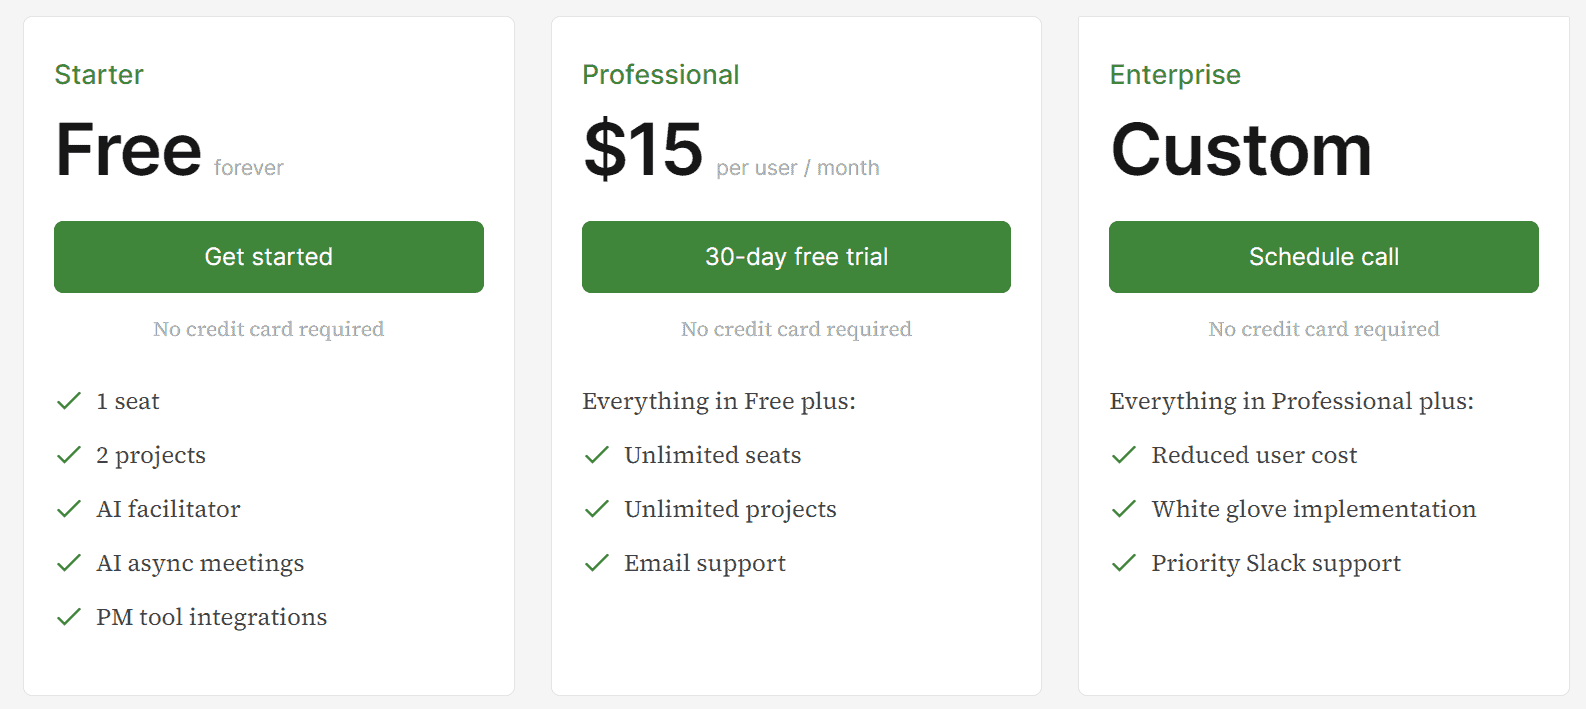Click the checkmark beside "Email support"

click(596, 563)
